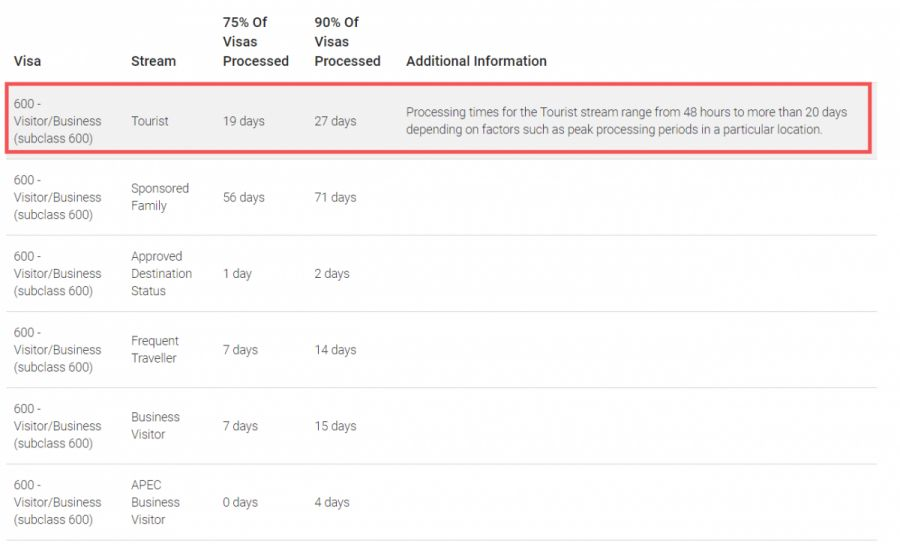The image size is (900, 544).
Task: Click the 56 days cell
Action: coord(244,198)
